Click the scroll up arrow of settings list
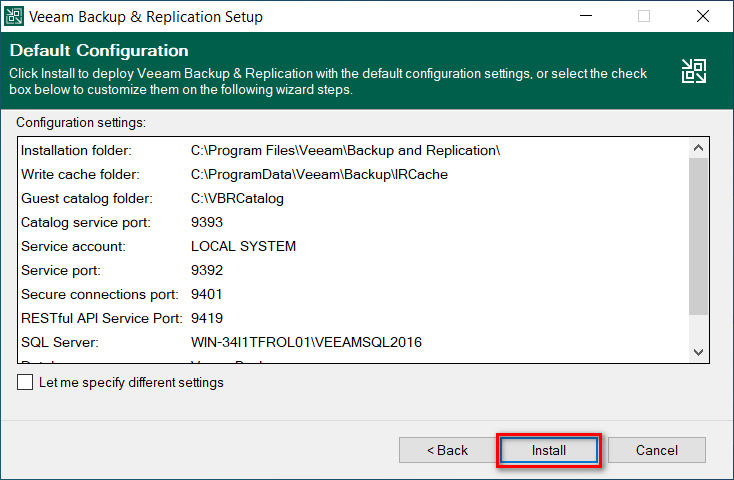Image resolution: width=734 pixels, height=480 pixels. (698, 148)
